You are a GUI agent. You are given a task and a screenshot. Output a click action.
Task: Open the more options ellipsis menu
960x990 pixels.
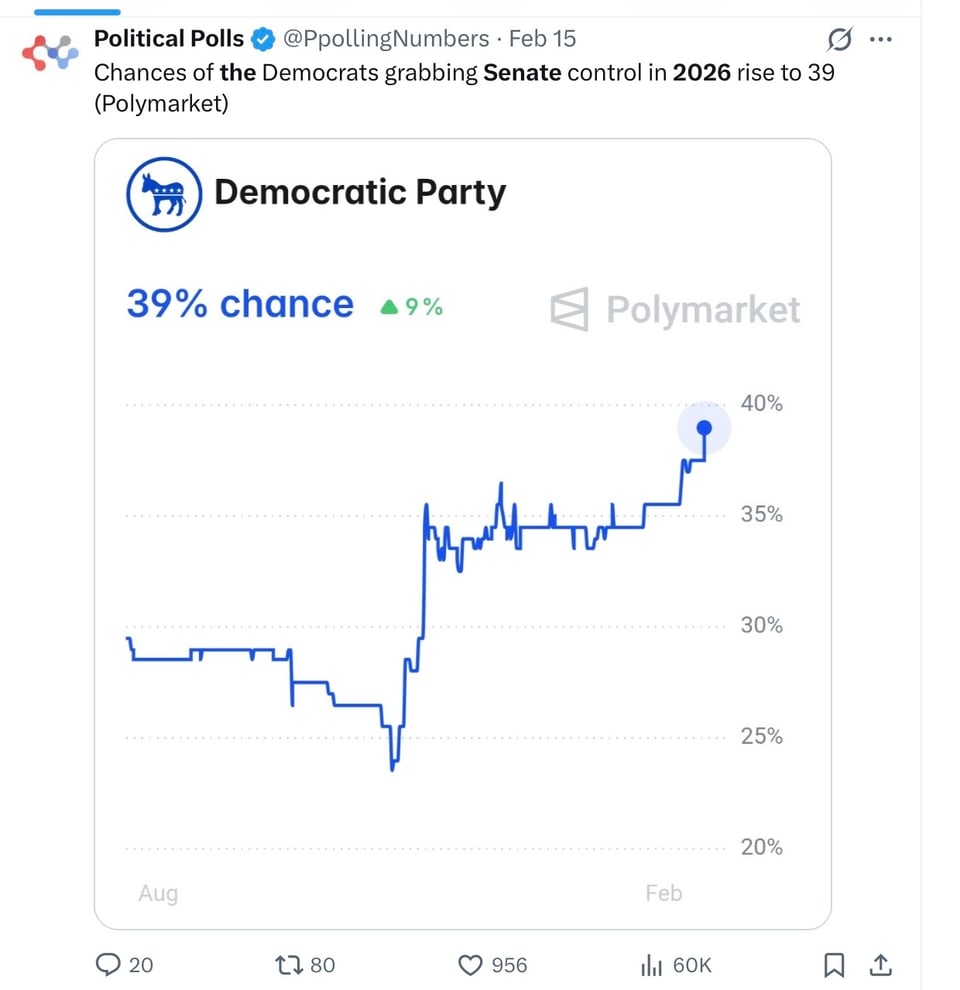click(882, 39)
